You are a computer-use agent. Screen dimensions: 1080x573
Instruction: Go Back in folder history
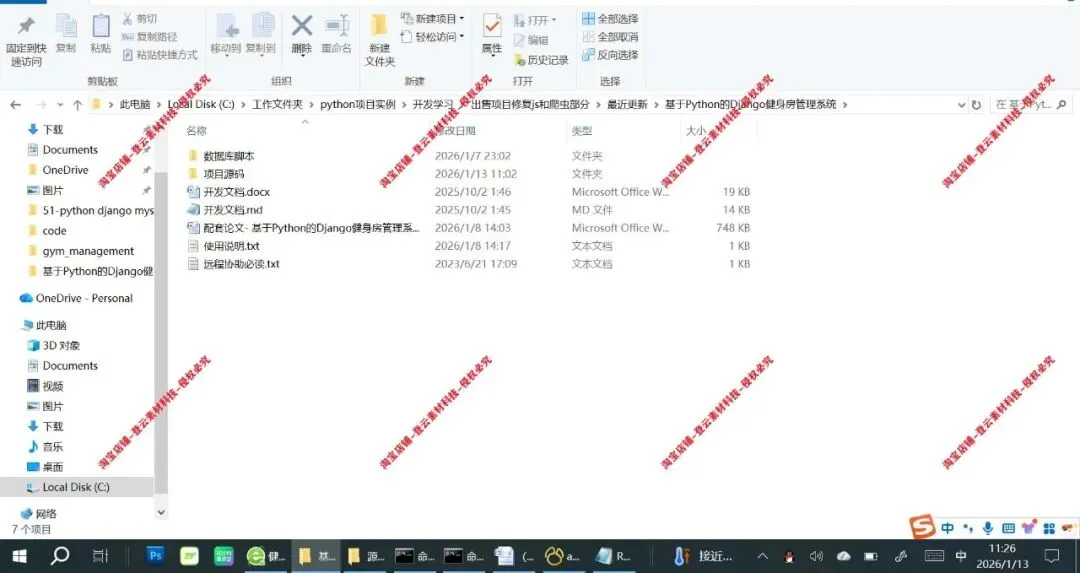click(16, 105)
